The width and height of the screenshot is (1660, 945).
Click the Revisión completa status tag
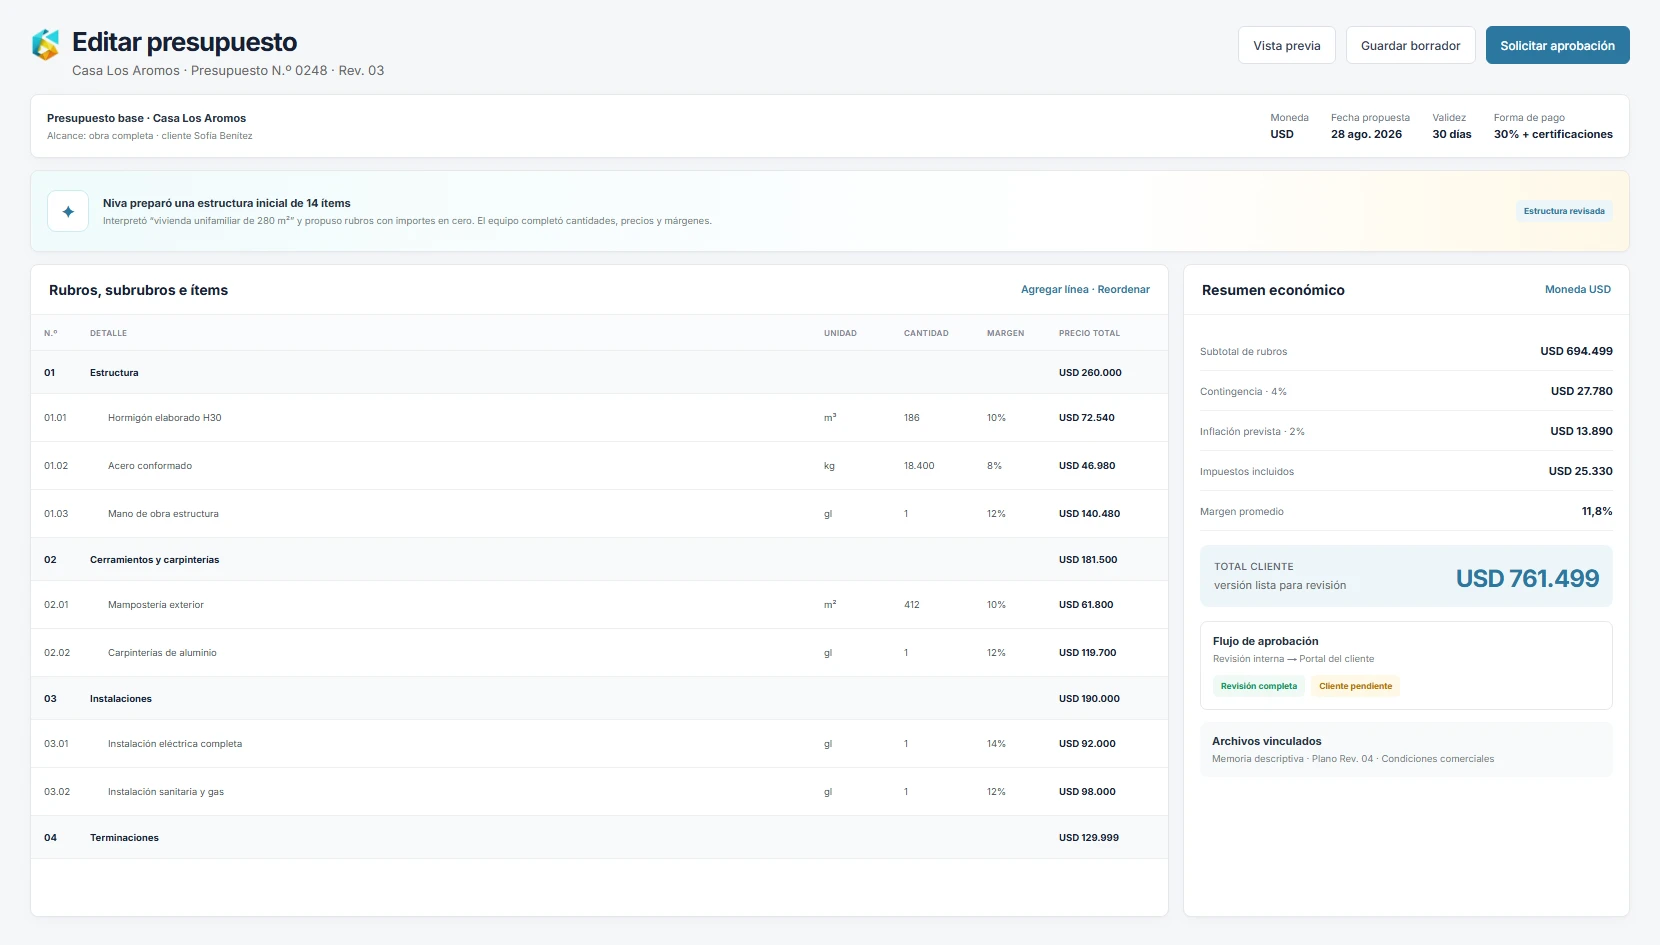pos(1258,686)
